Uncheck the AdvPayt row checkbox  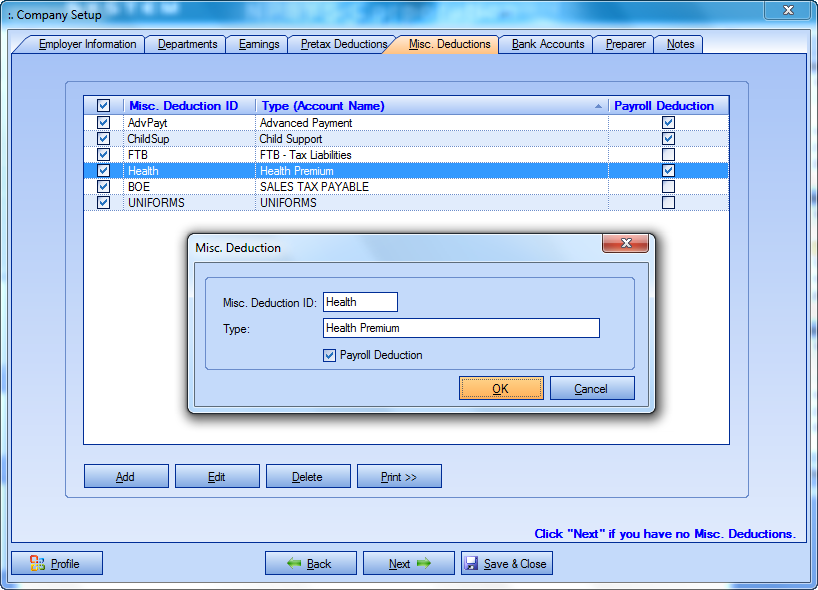coord(103,123)
